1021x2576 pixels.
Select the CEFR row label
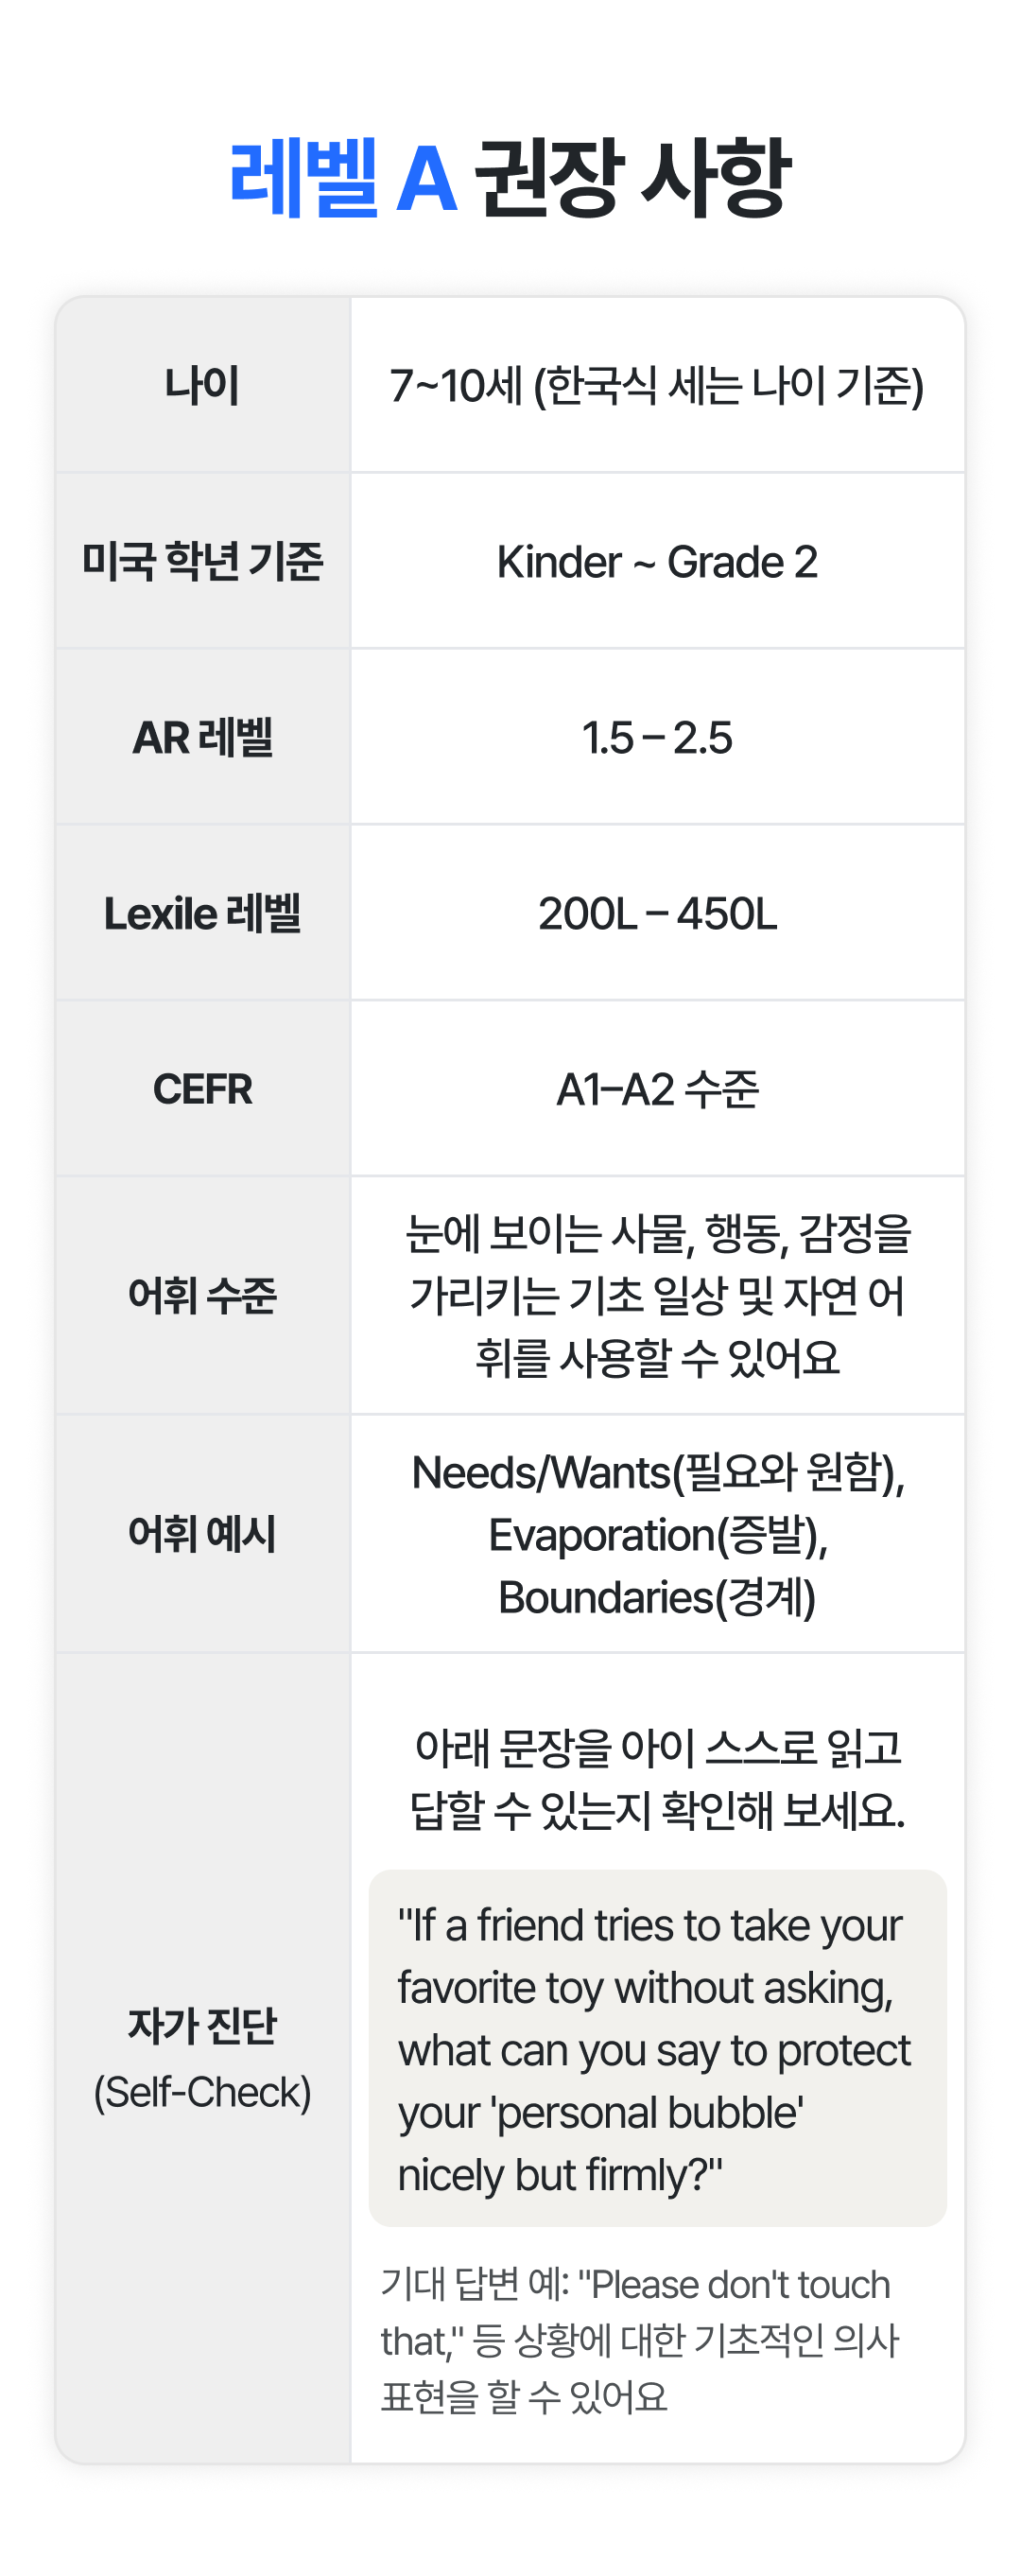tap(203, 1089)
